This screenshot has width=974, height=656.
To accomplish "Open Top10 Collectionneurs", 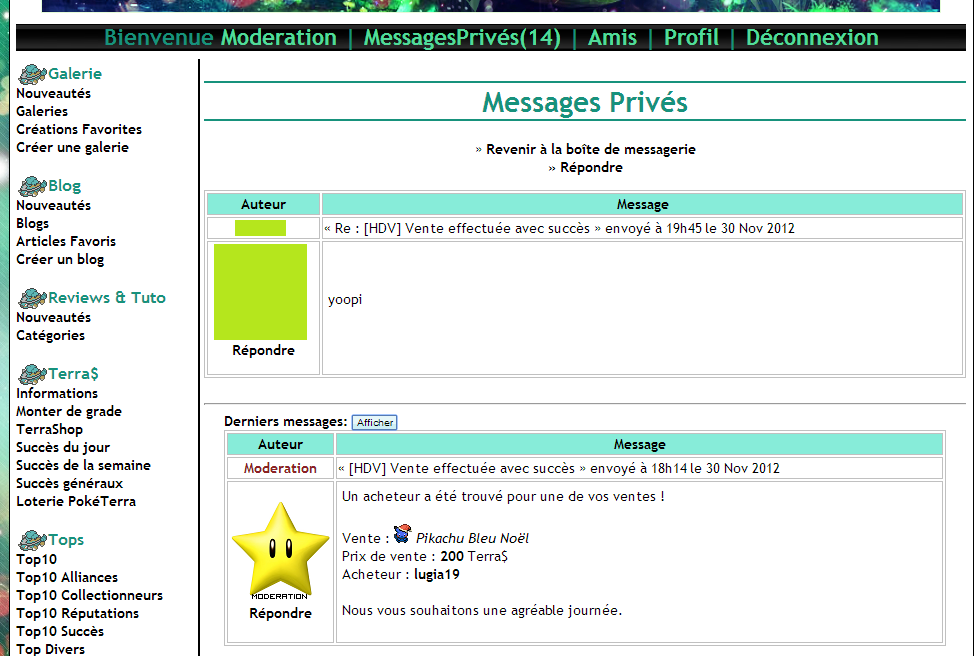I will 89,595.
